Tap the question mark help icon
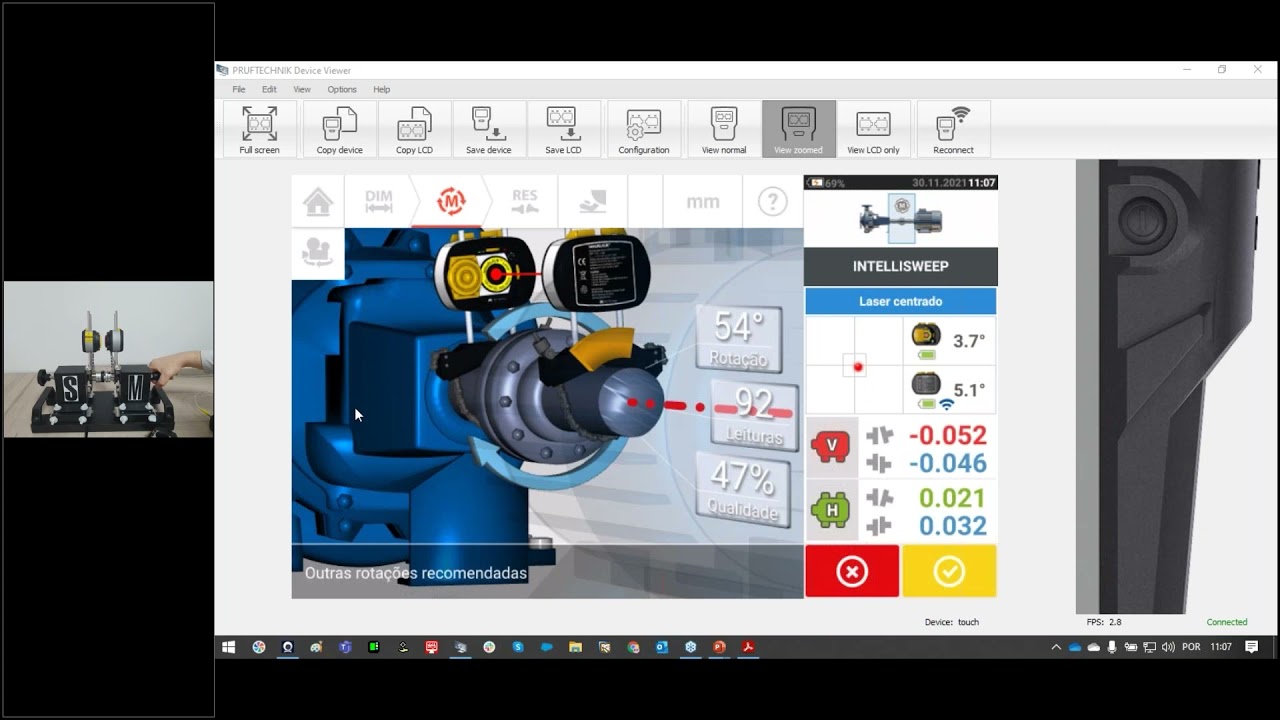 coord(772,202)
